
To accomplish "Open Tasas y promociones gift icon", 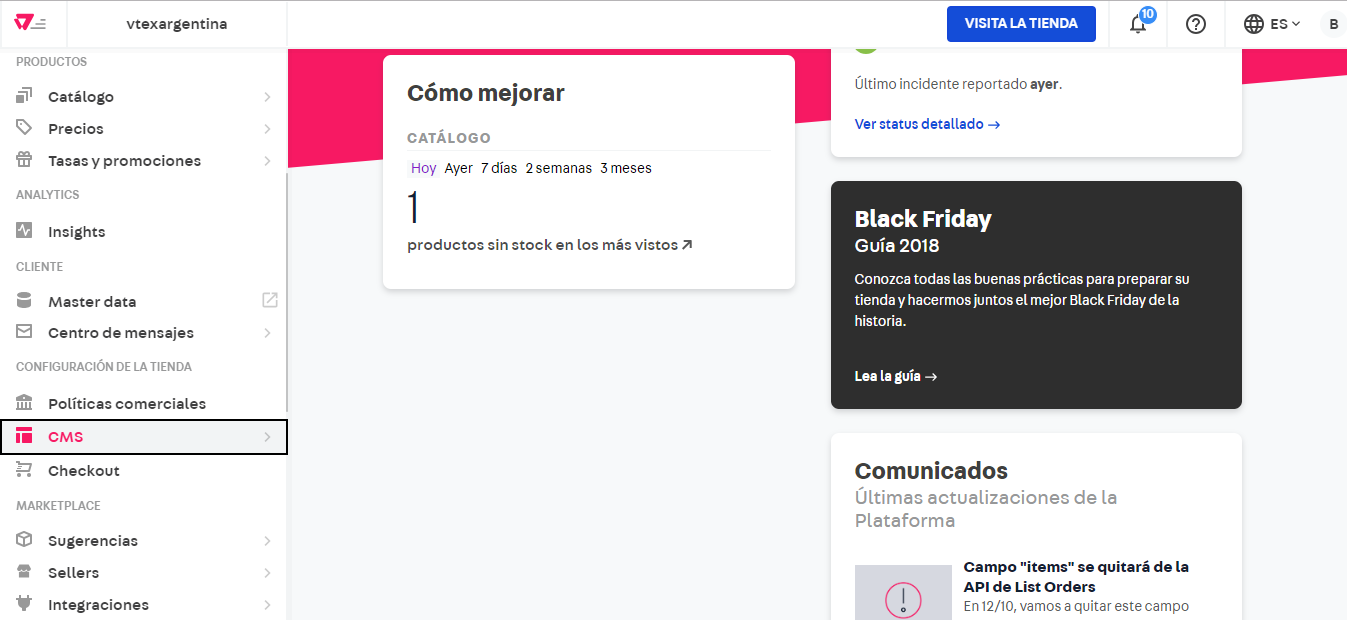I will coord(22,160).
